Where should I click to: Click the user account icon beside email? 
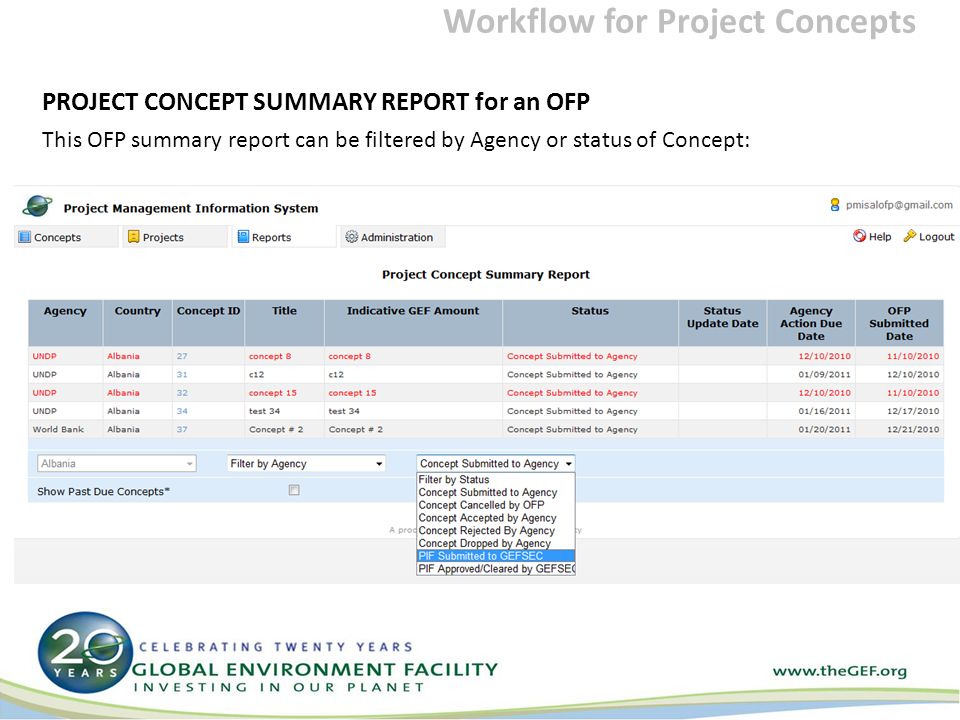(x=834, y=204)
